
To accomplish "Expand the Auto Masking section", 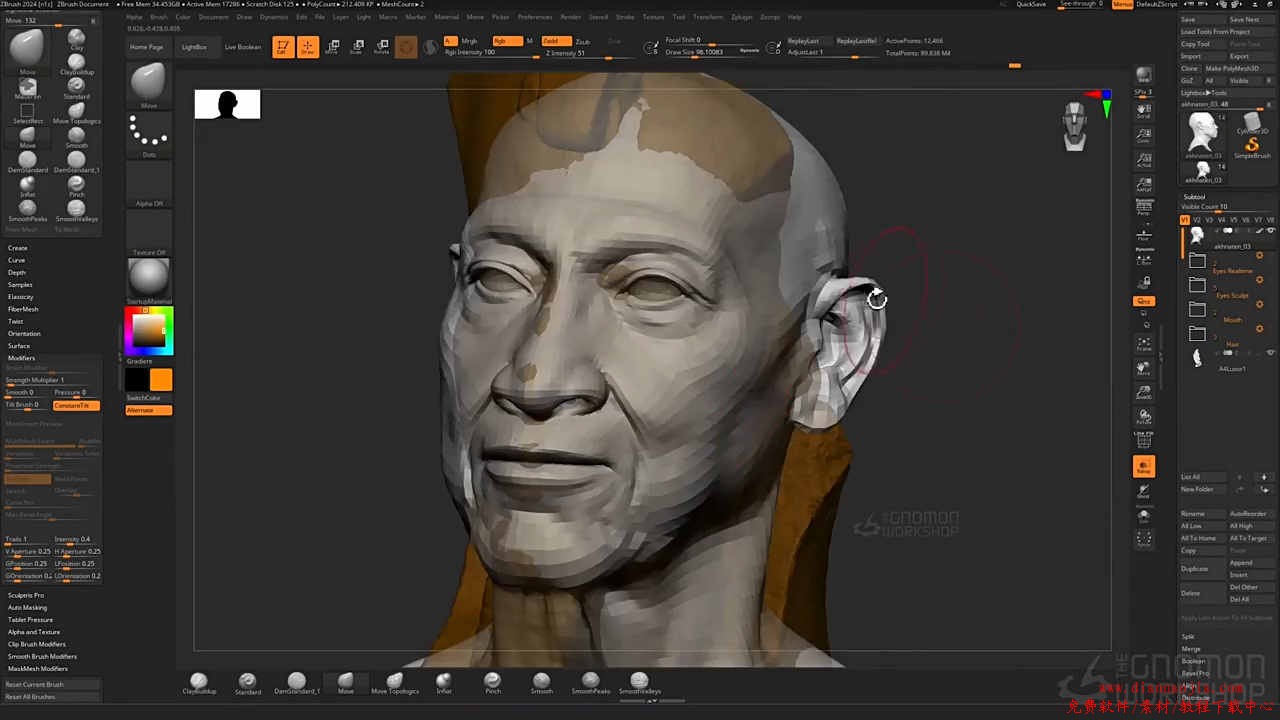I will pos(28,607).
